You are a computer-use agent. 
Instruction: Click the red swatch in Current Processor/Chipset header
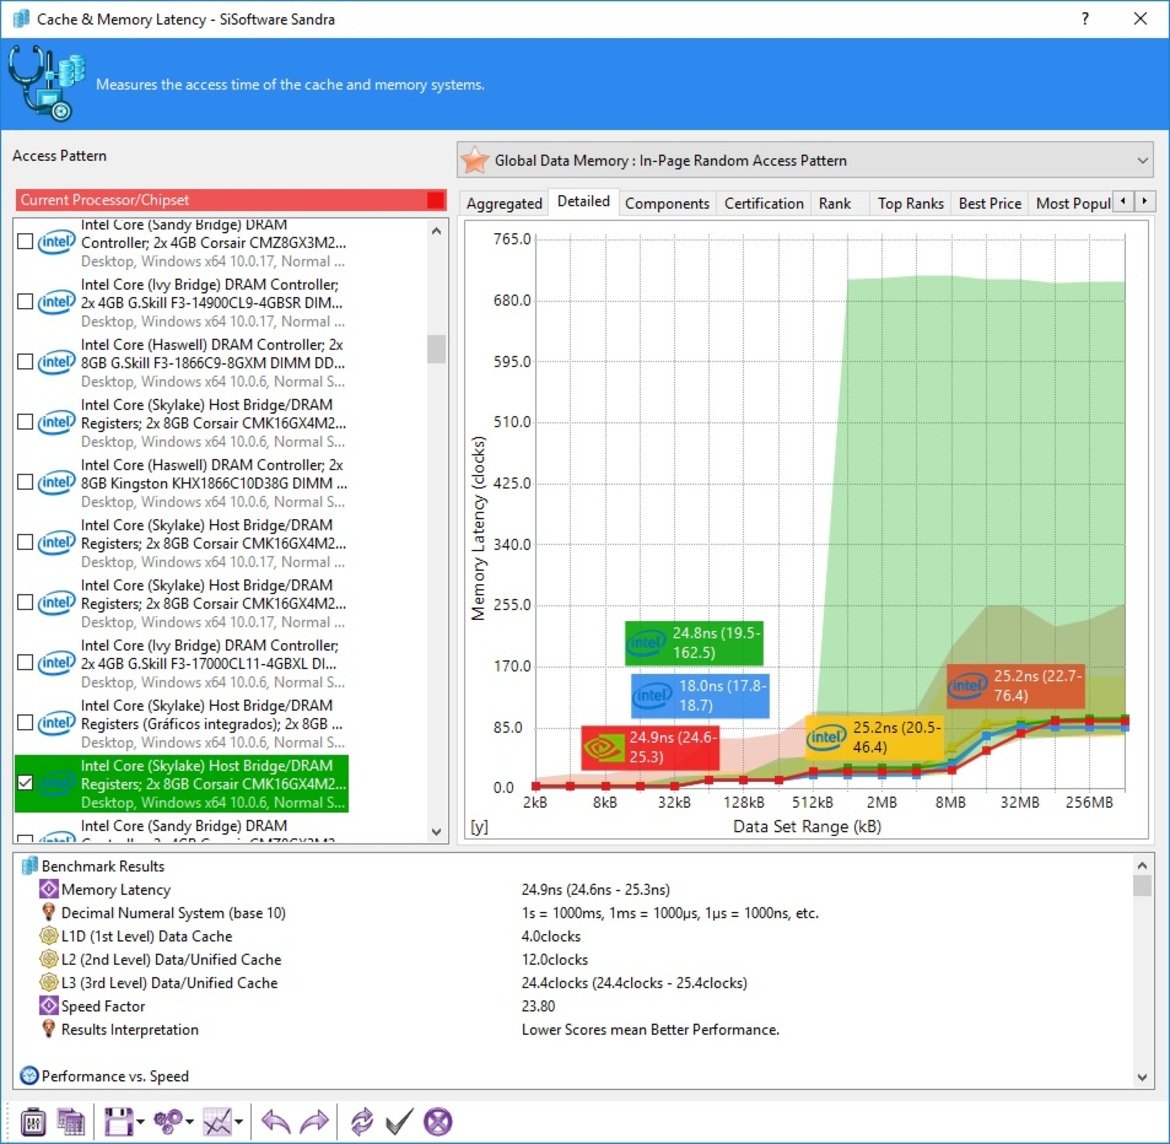(x=435, y=199)
